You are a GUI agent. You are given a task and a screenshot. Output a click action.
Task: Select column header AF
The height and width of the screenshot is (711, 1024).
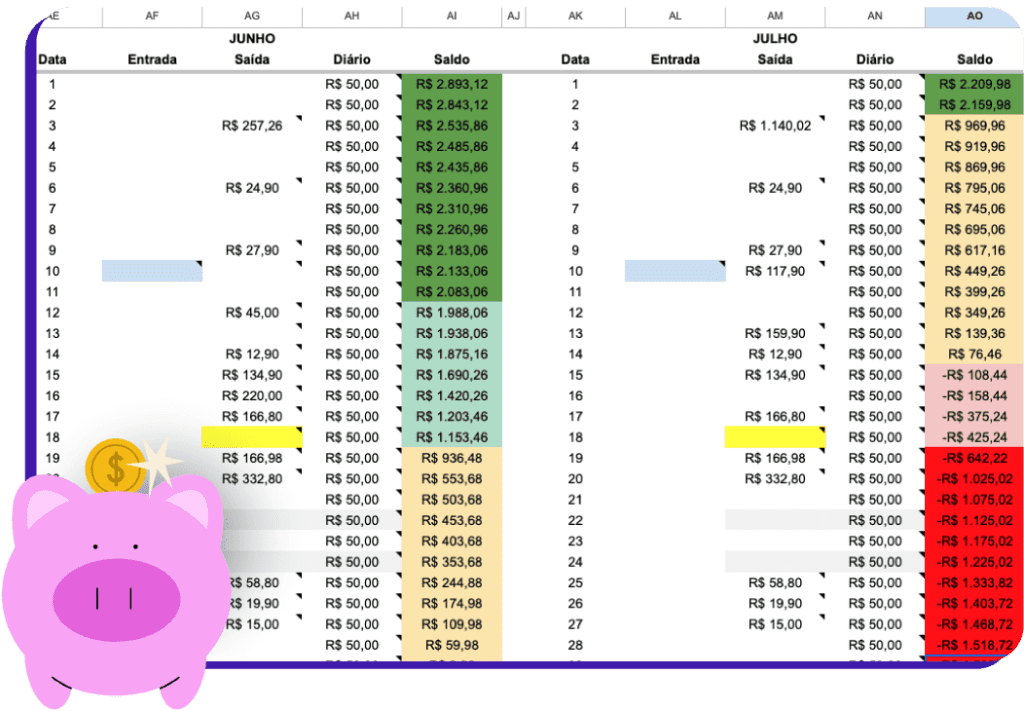click(152, 17)
